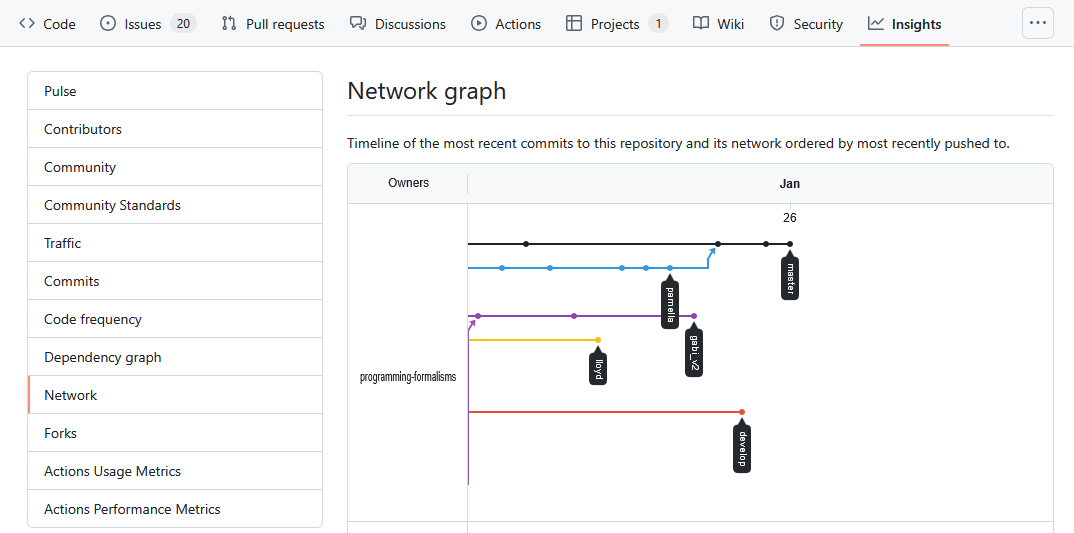Open the Security tab
This screenshot has width=1074, height=533.
click(x=806, y=24)
